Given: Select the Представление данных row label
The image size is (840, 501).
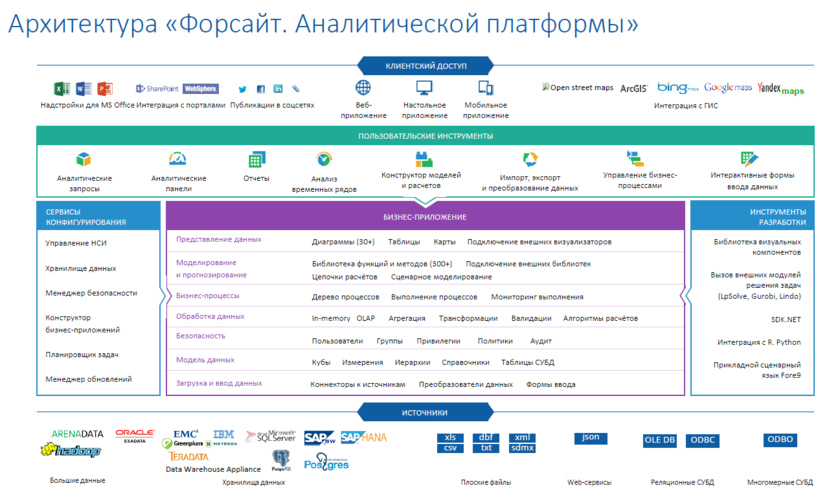Looking at the screenshot, I should [218, 240].
